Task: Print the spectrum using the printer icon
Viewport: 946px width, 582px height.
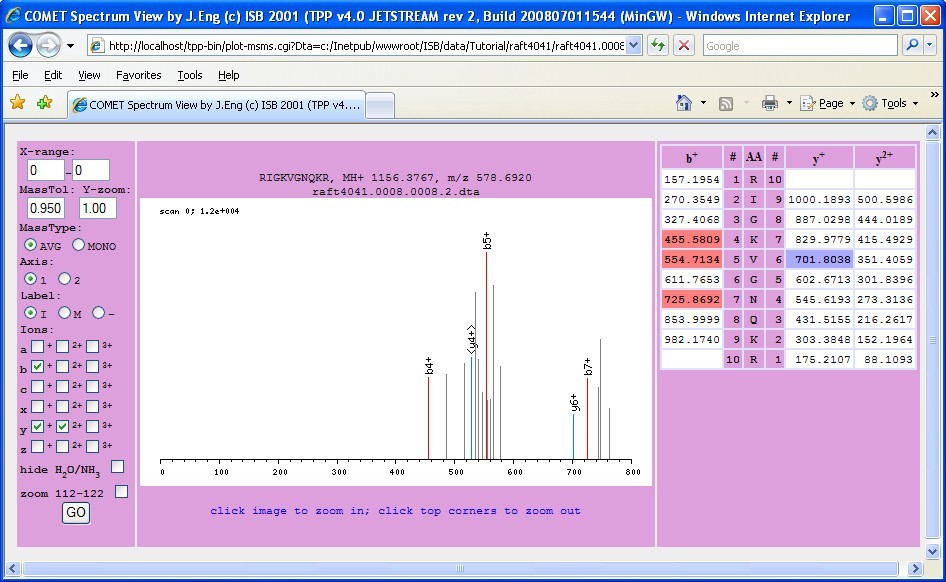Action: click(x=771, y=102)
